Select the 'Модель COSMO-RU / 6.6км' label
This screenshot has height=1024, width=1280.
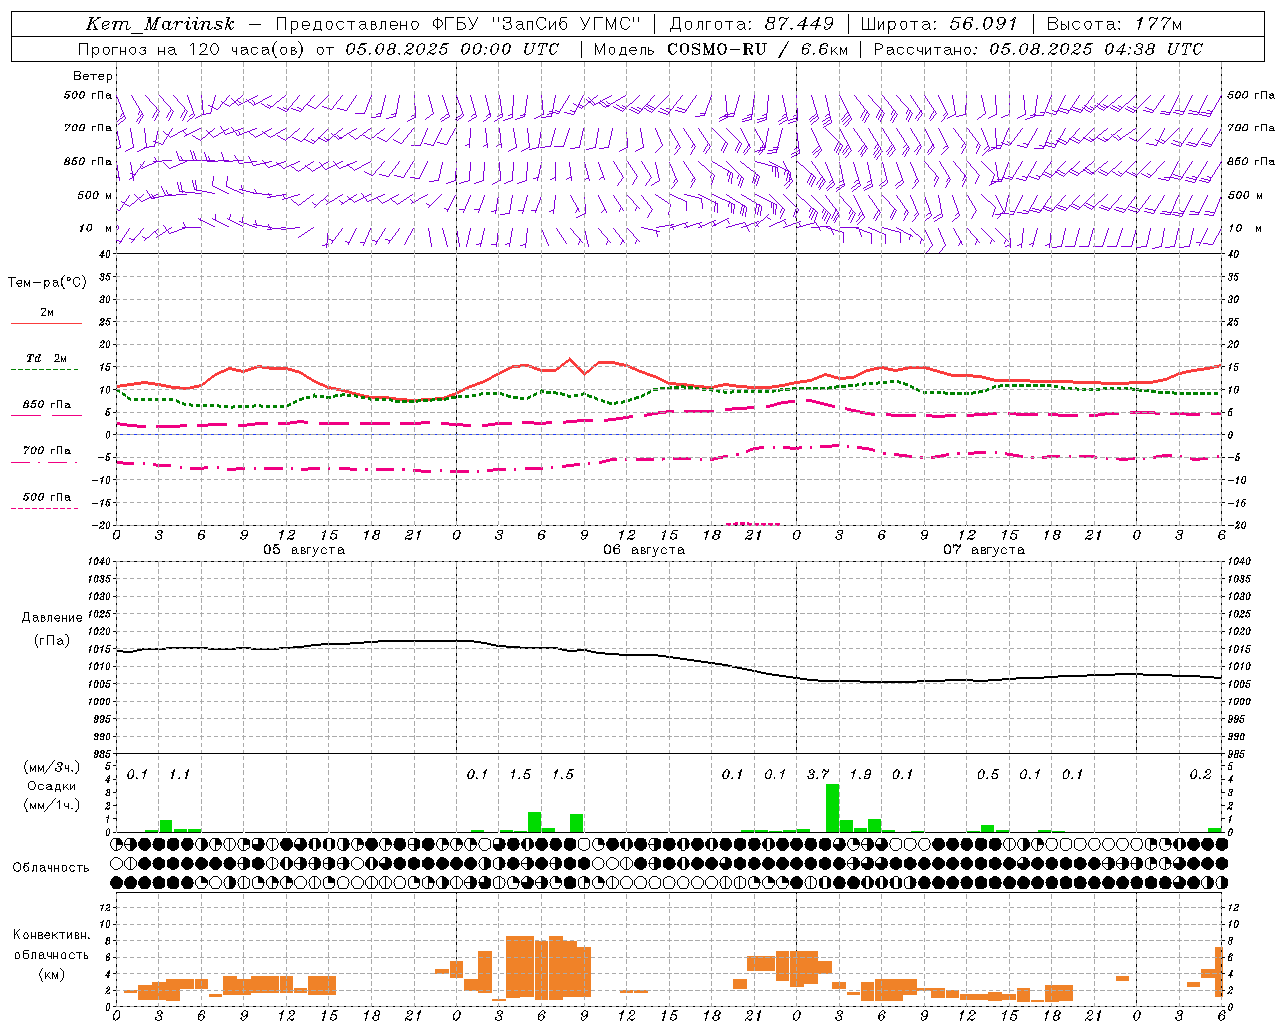tap(720, 49)
